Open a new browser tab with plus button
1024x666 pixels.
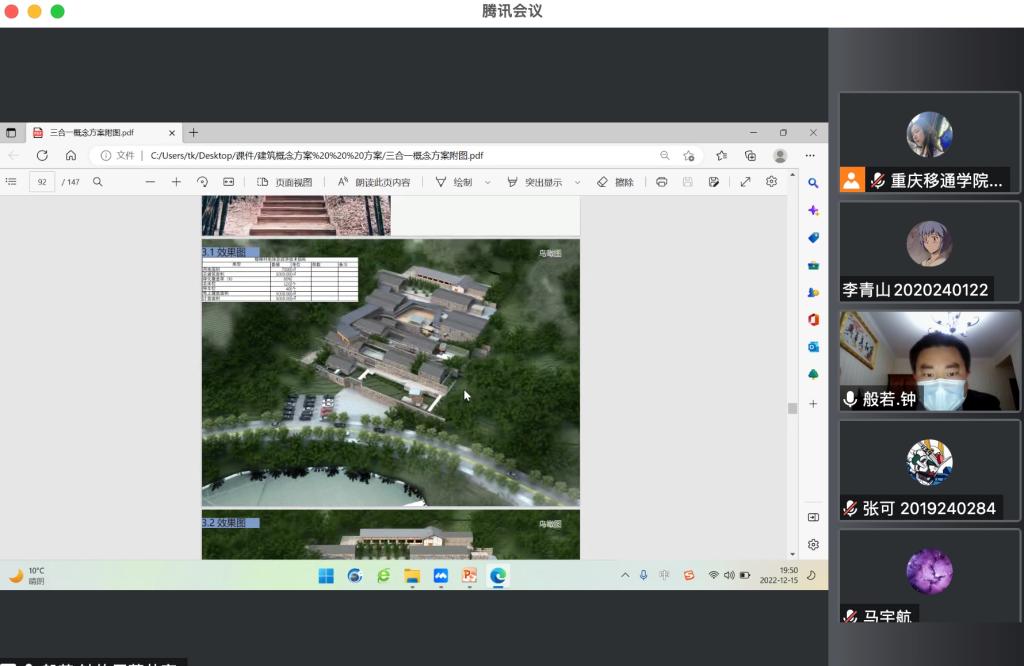tap(194, 132)
